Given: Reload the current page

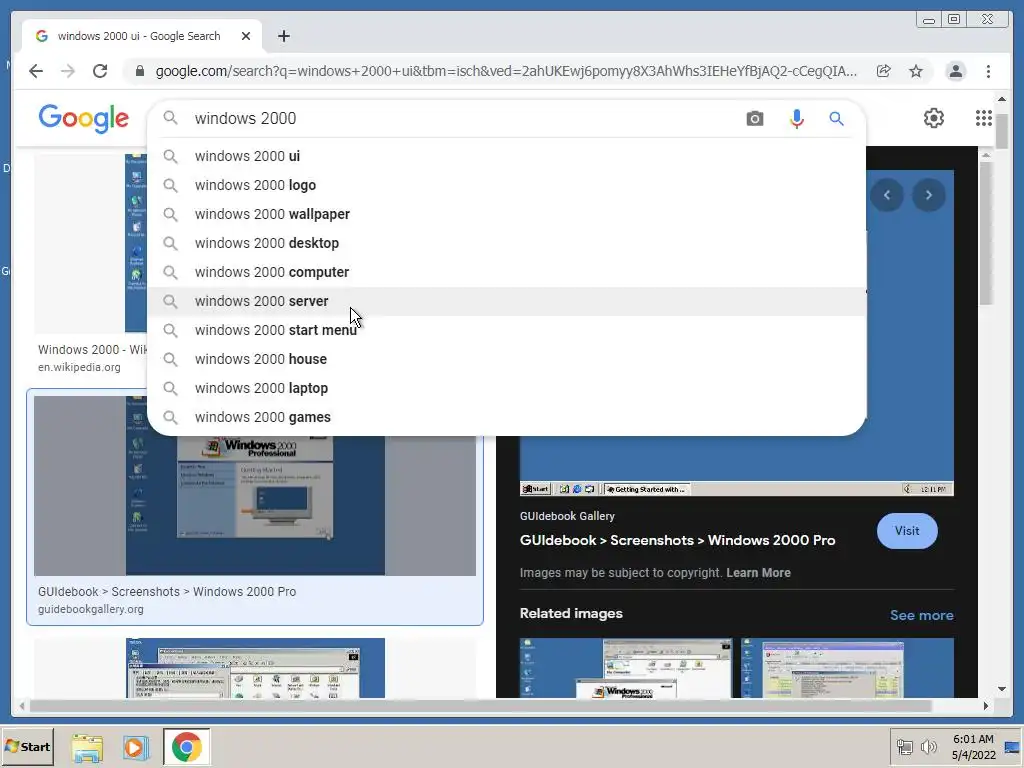Looking at the screenshot, I should click(x=100, y=71).
